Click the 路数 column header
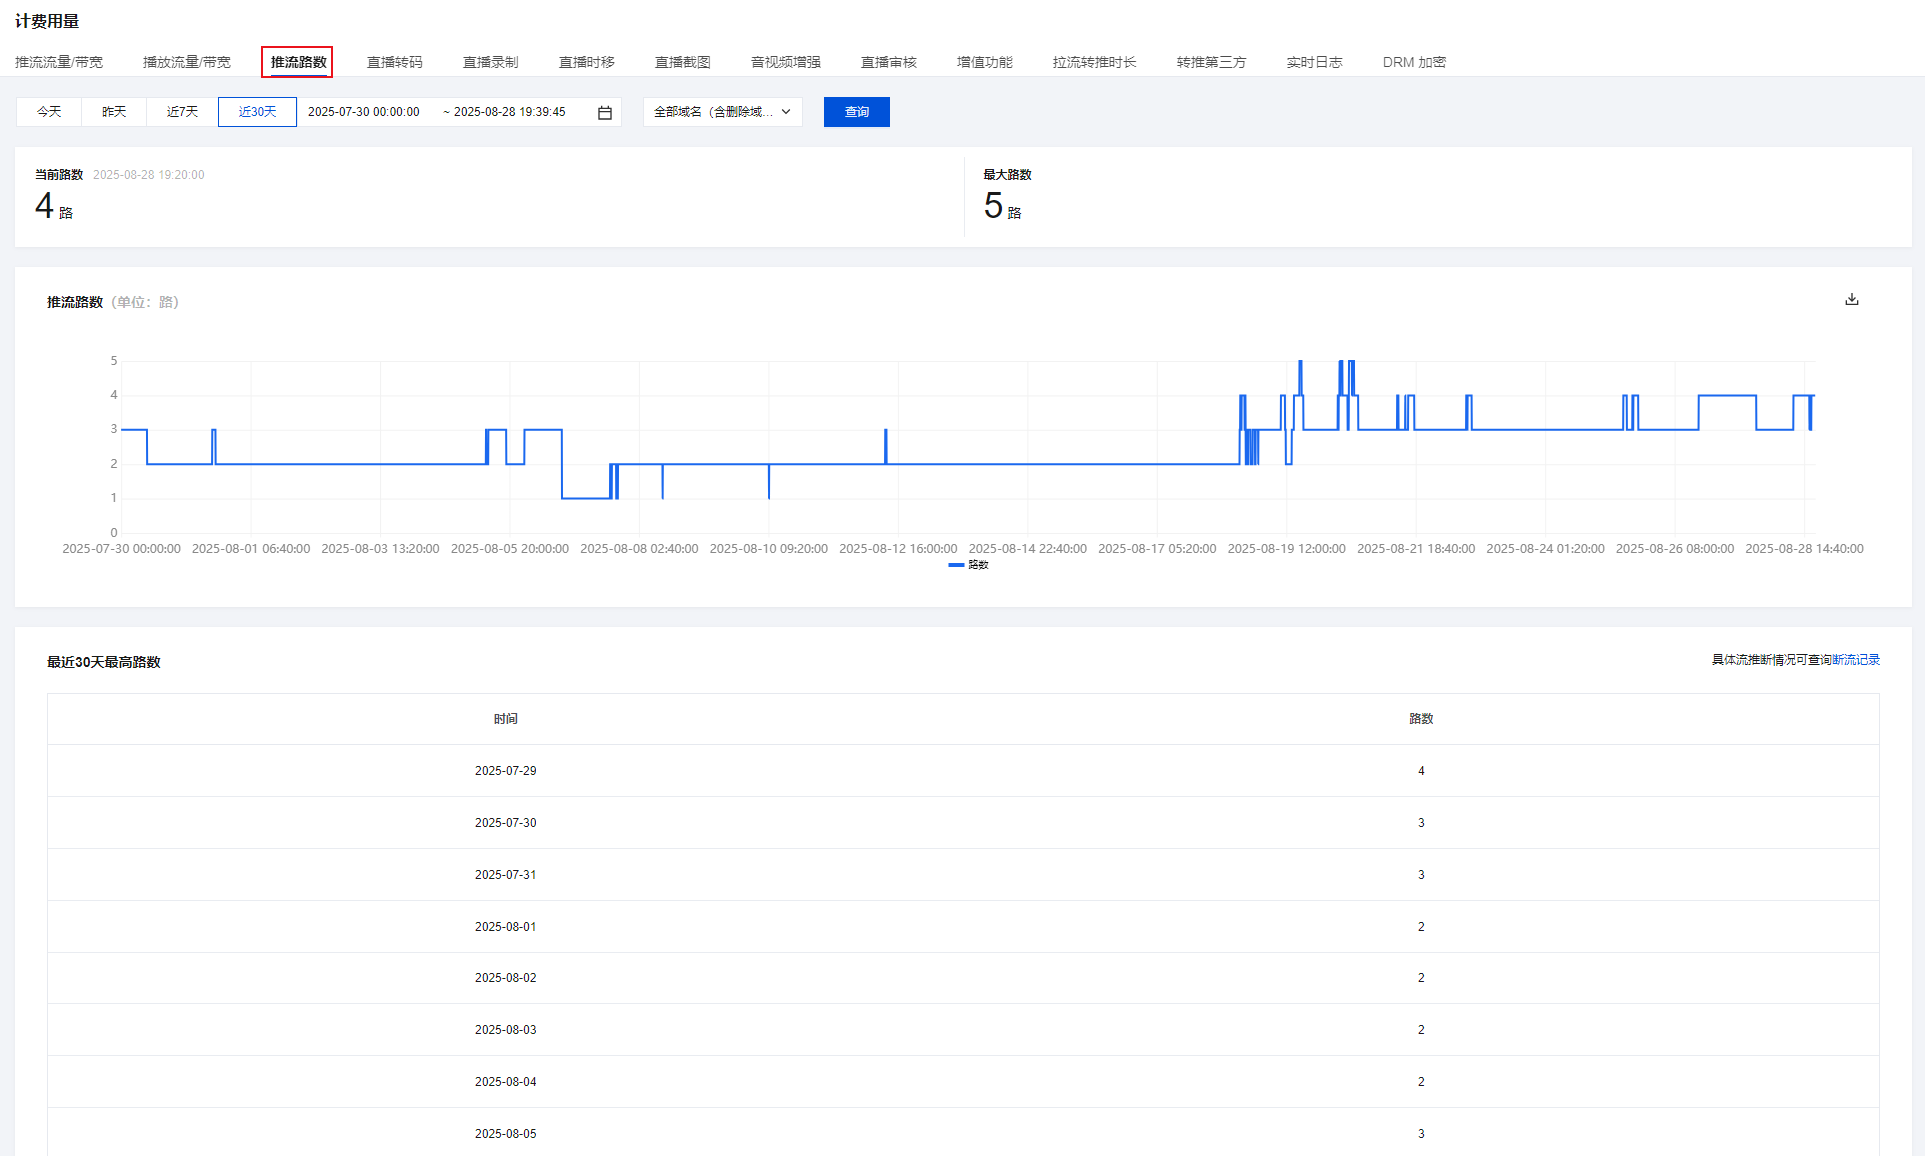 pos(1421,719)
